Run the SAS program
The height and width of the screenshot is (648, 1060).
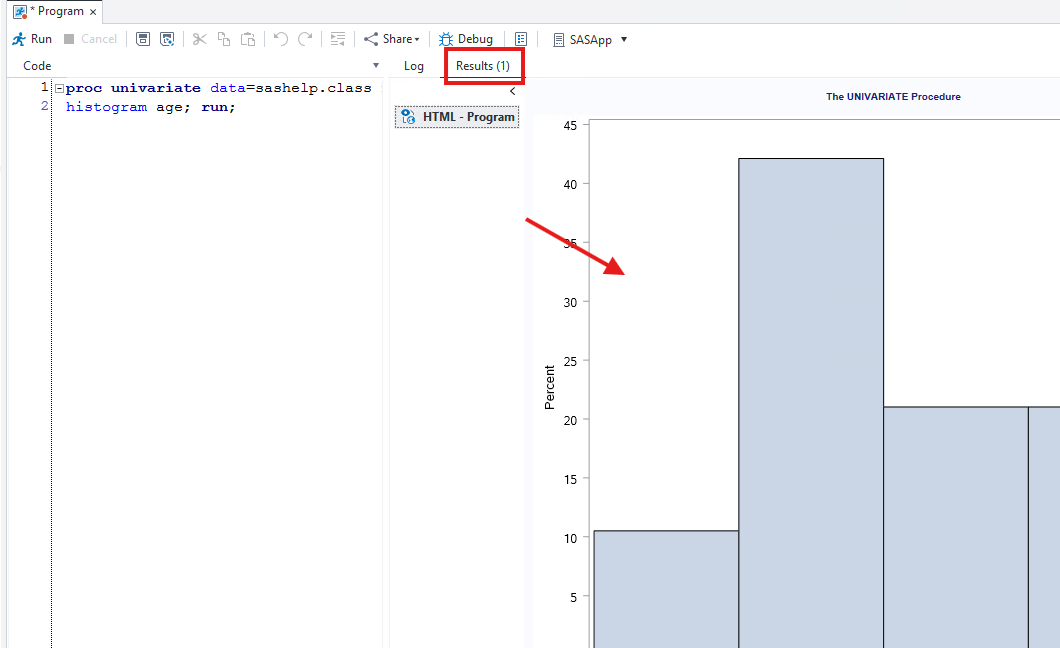[32, 39]
